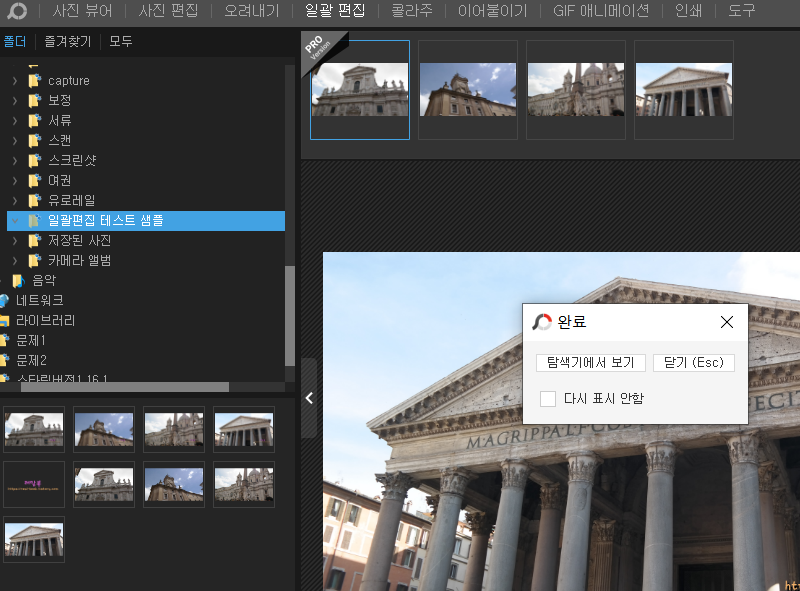Select the 스캔 folder icon
The height and width of the screenshot is (591, 800).
[35, 140]
